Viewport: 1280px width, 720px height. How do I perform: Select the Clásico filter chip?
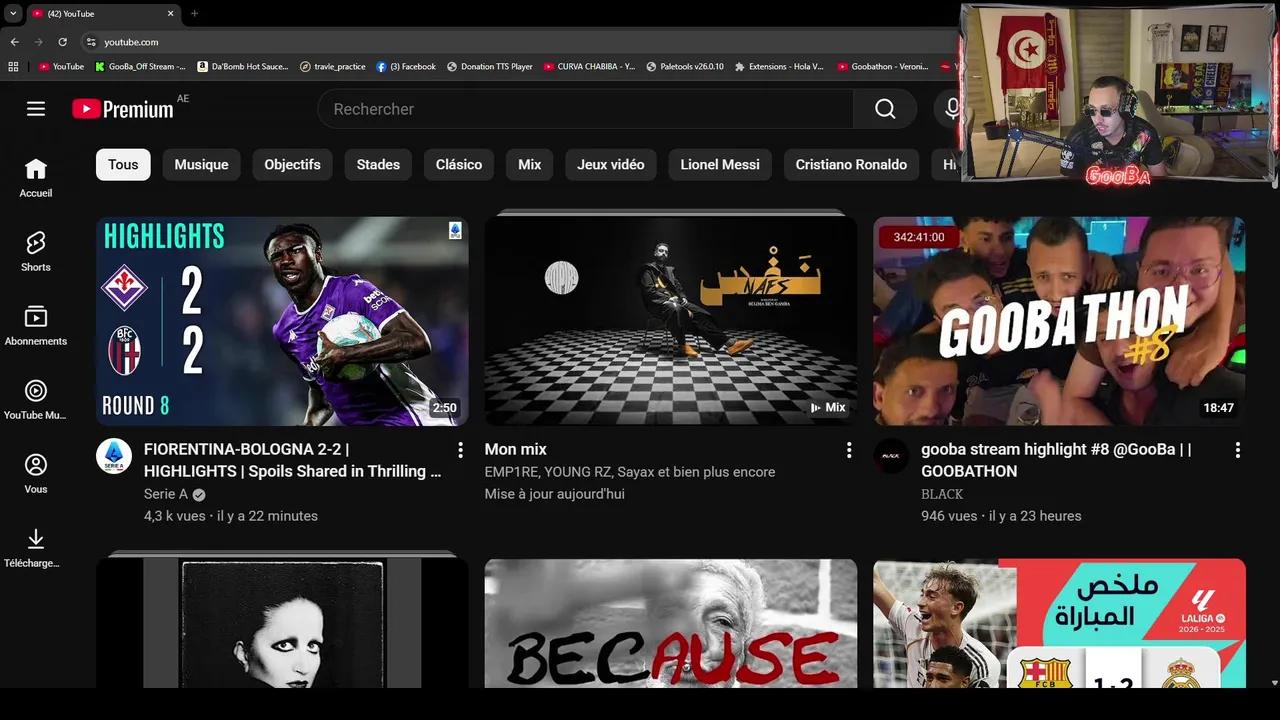click(x=459, y=164)
